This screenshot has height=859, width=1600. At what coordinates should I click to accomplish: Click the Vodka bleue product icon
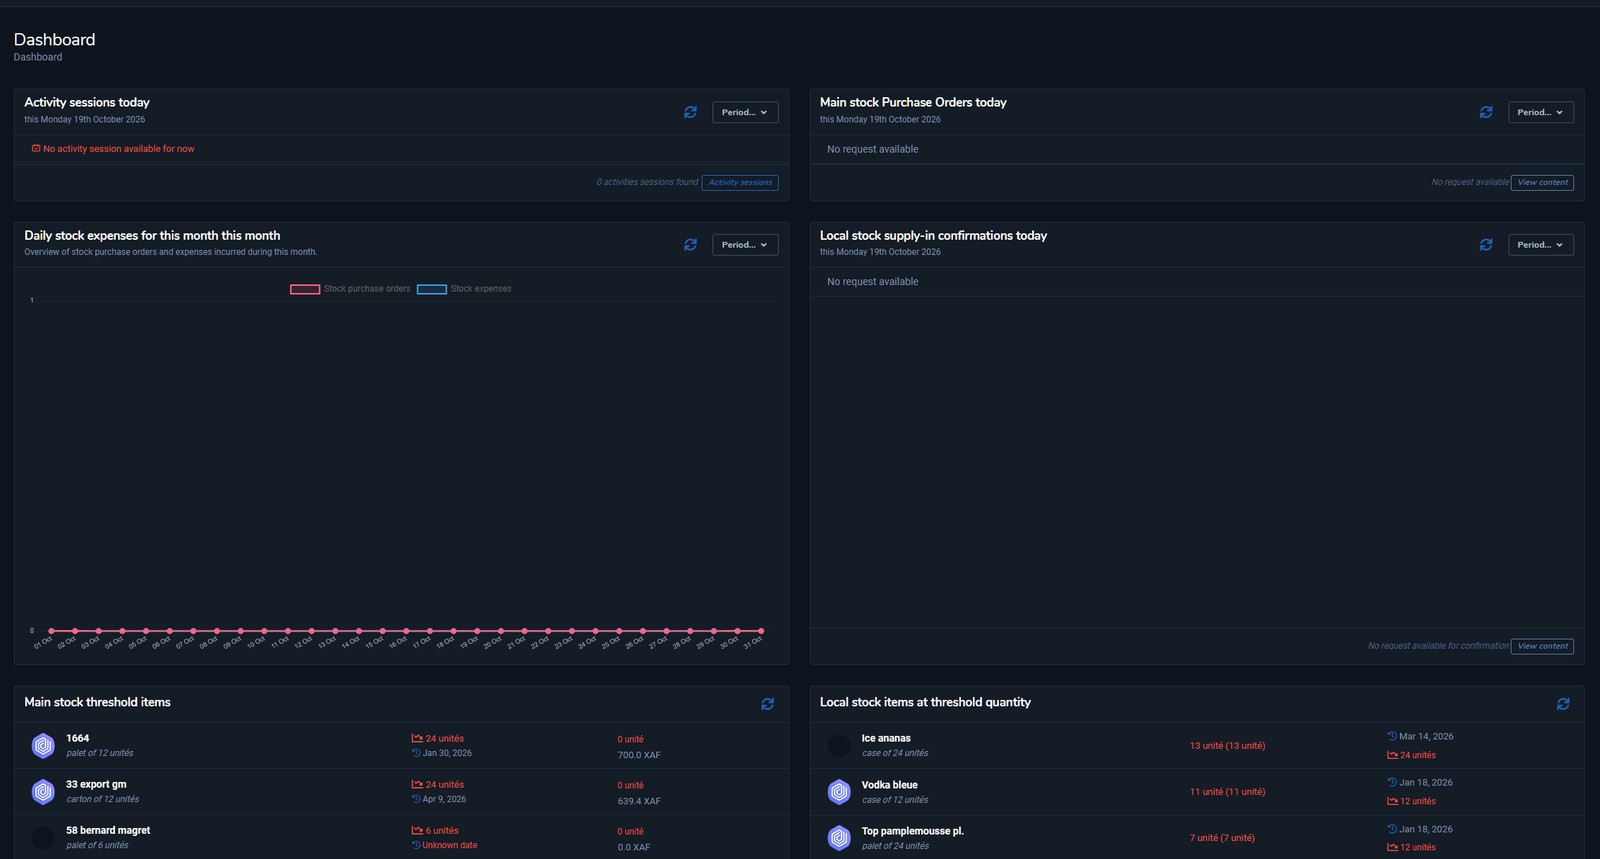[x=839, y=792]
